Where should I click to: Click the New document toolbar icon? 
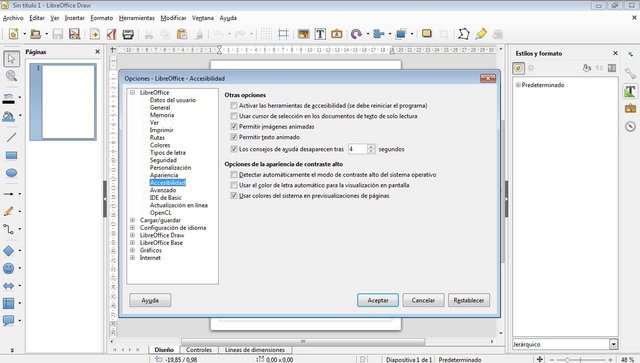coord(13,34)
